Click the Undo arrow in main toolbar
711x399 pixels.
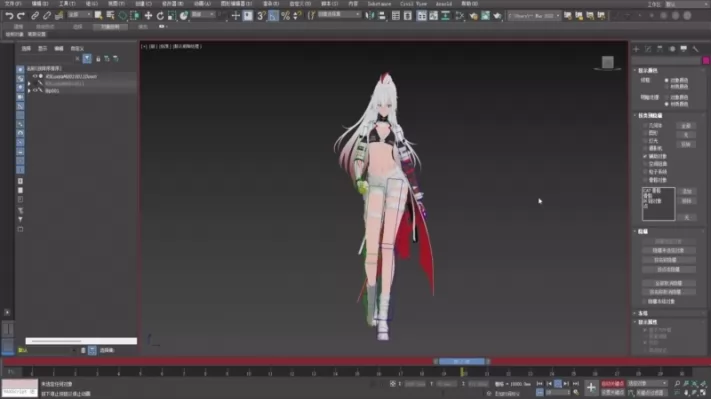coord(9,16)
